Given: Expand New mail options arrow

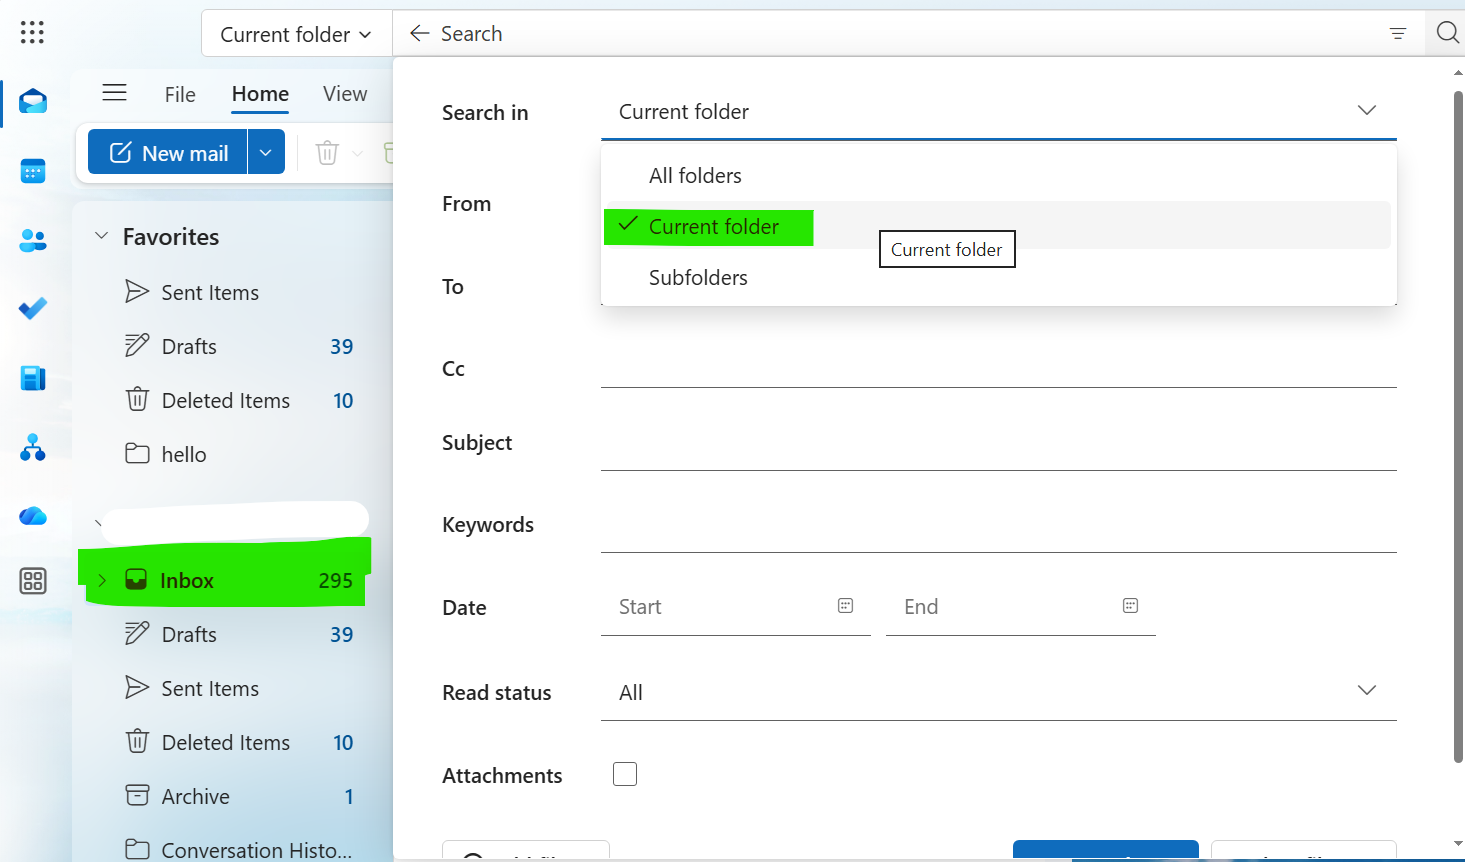Looking at the screenshot, I should pos(266,153).
